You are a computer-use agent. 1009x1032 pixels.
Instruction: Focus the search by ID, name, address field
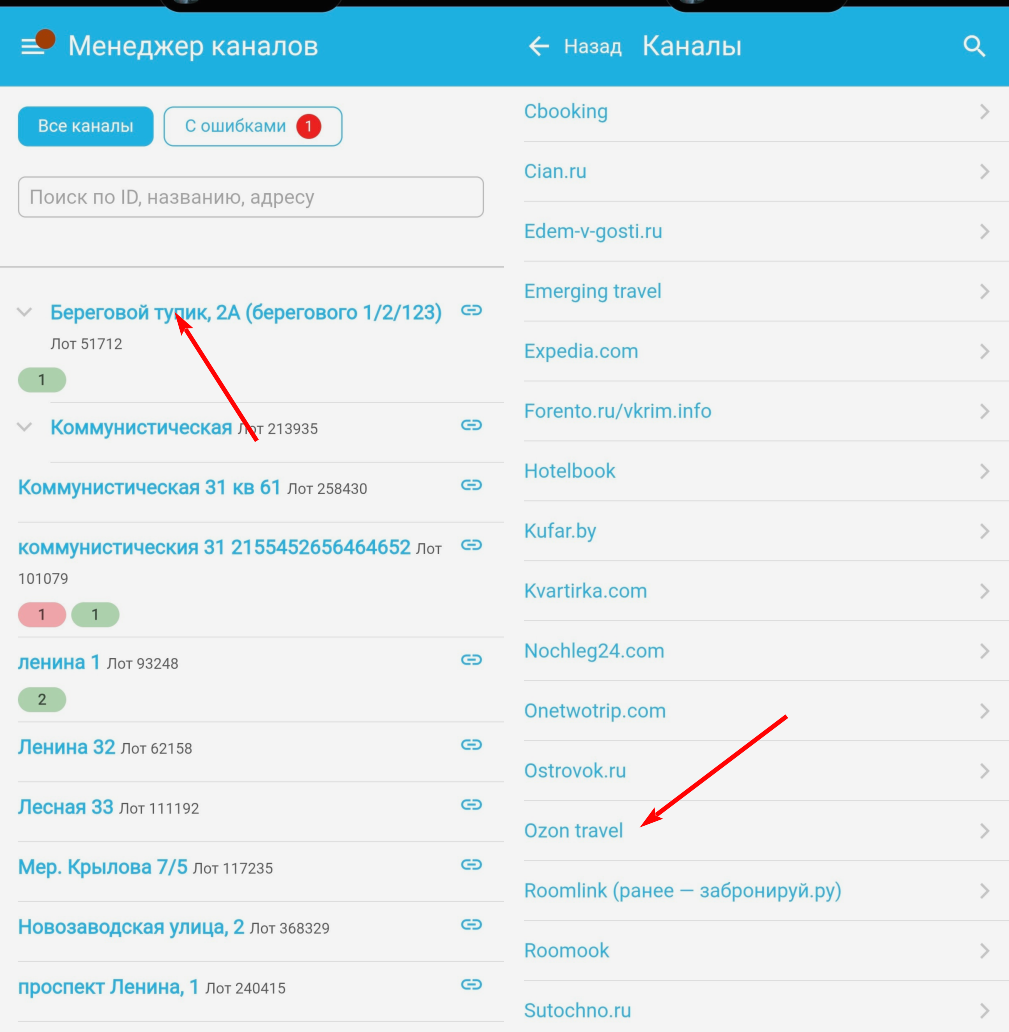tap(251, 197)
